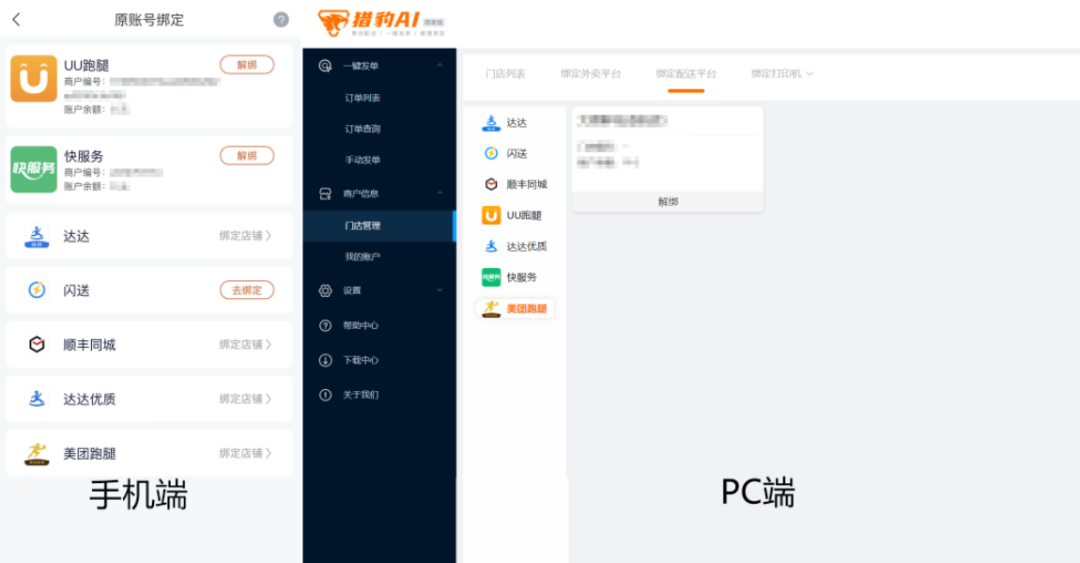1080x563 pixels.
Task: Open 门店管理 in sidebar
Action: 379,226
